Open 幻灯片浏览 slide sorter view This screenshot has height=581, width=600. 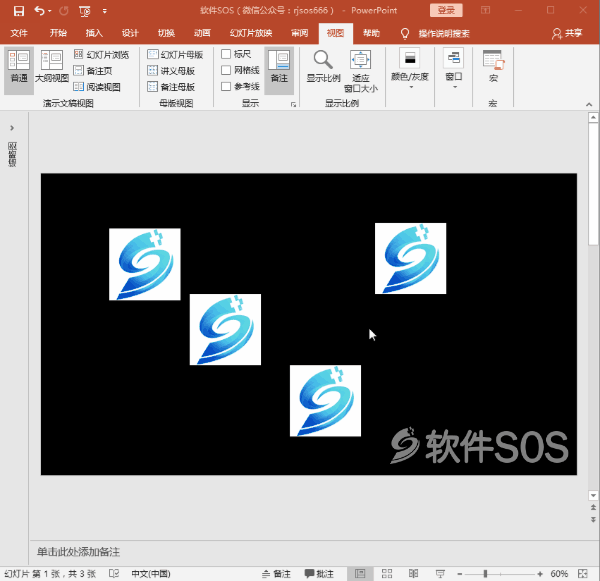click(101, 54)
